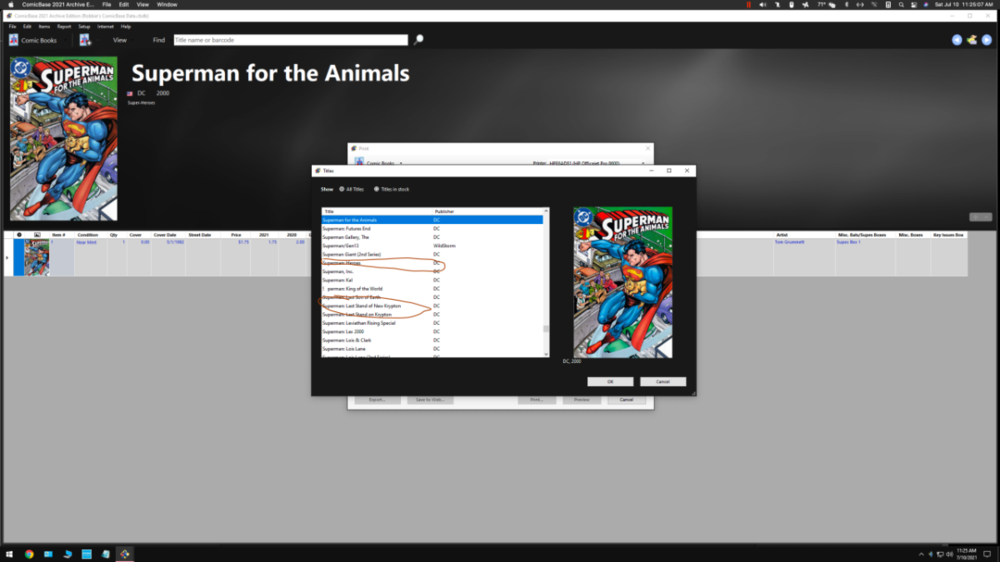Open the Printer dropdown in Print dialog
Viewport: 1000px width, 562px height.
point(643,163)
